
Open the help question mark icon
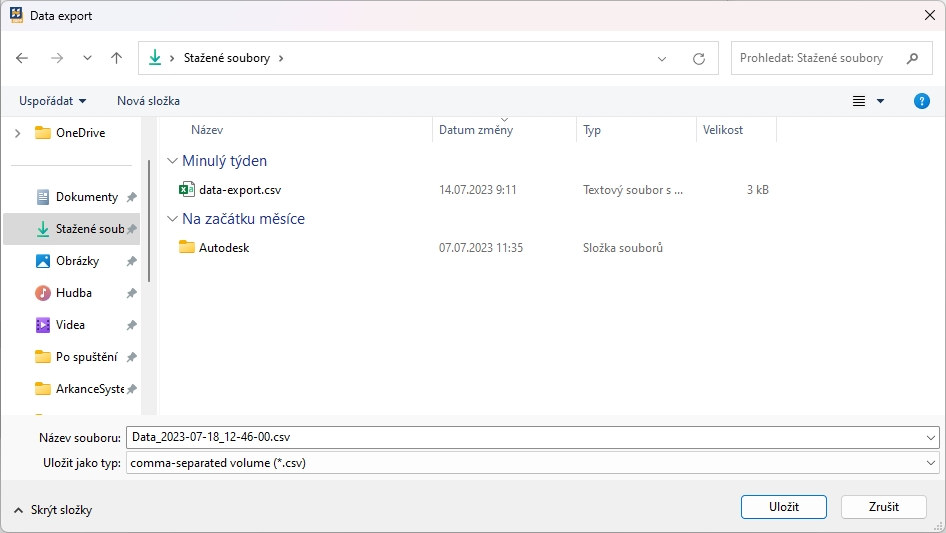922,101
